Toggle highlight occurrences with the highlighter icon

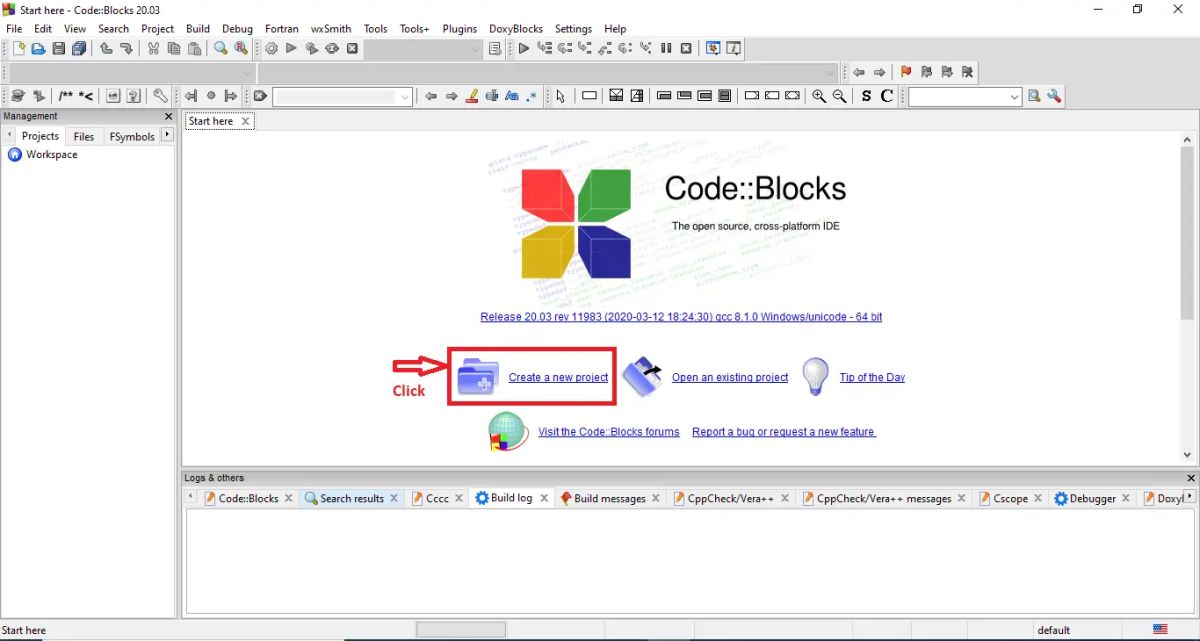click(471, 96)
